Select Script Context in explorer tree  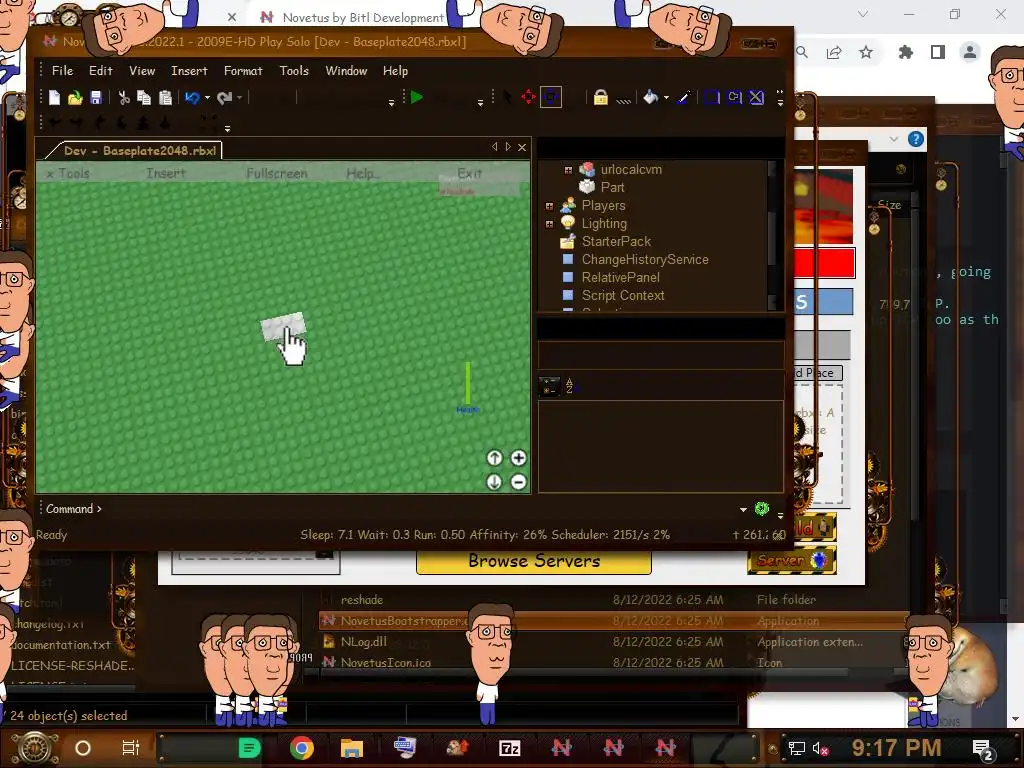(622, 296)
